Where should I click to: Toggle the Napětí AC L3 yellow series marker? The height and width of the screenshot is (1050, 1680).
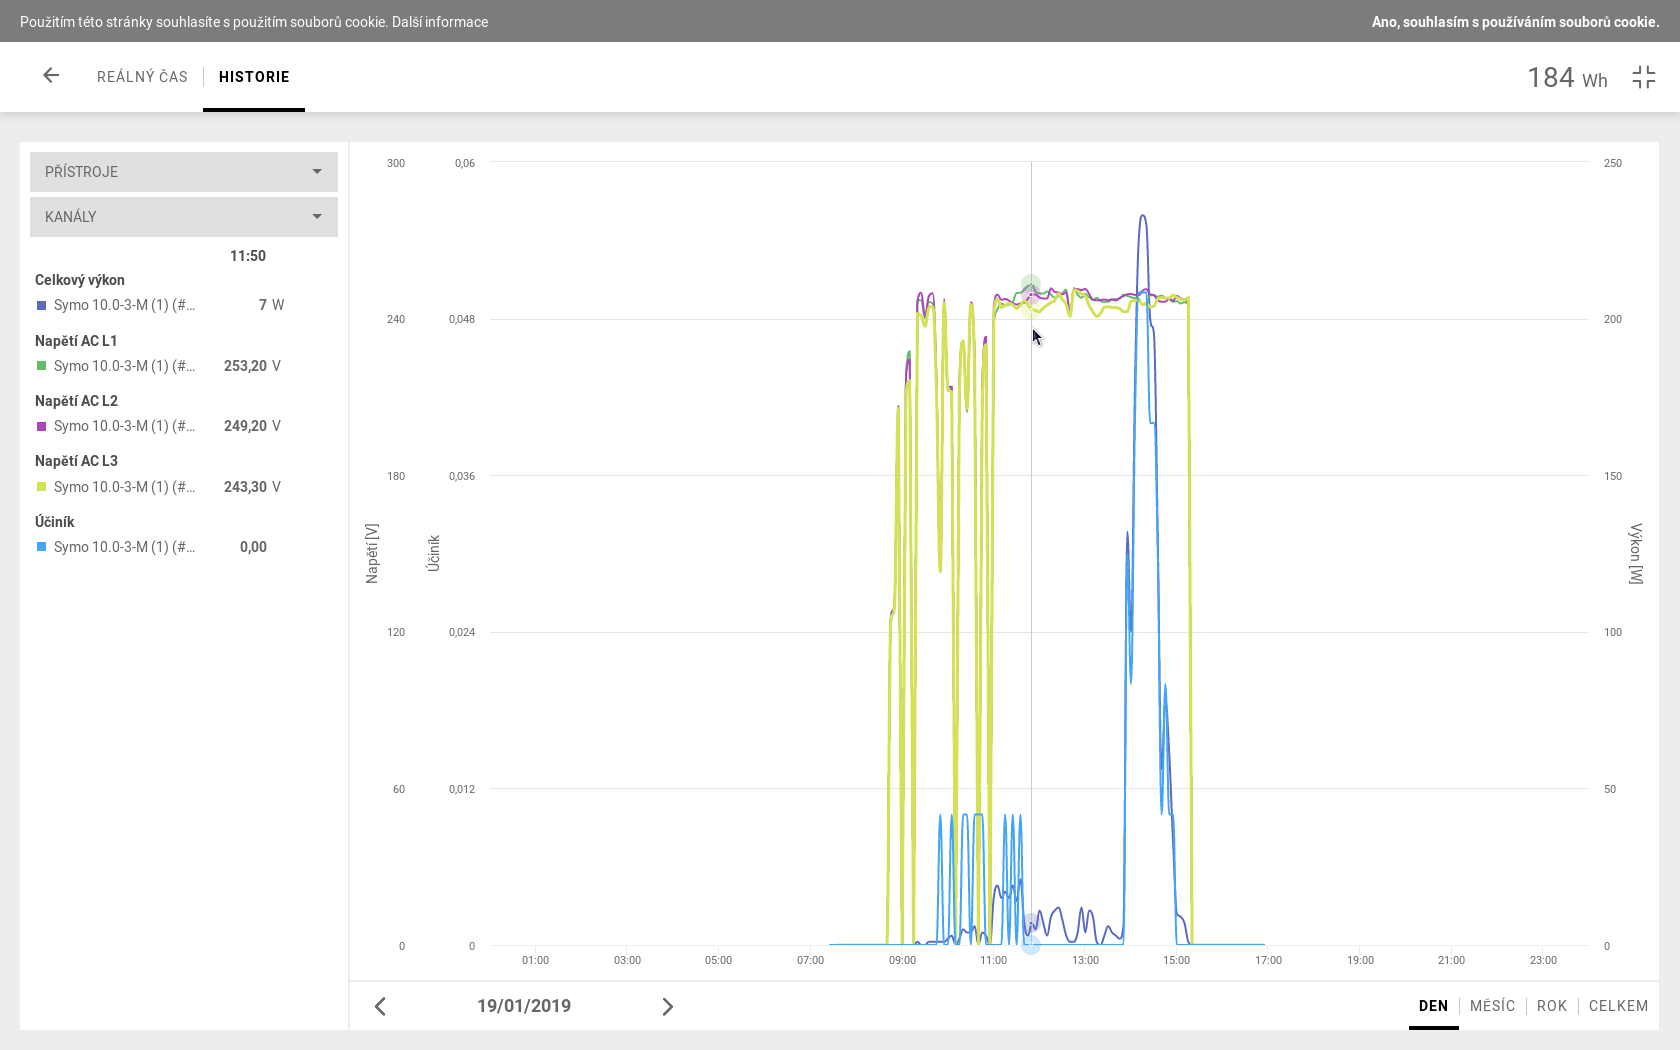[42, 487]
